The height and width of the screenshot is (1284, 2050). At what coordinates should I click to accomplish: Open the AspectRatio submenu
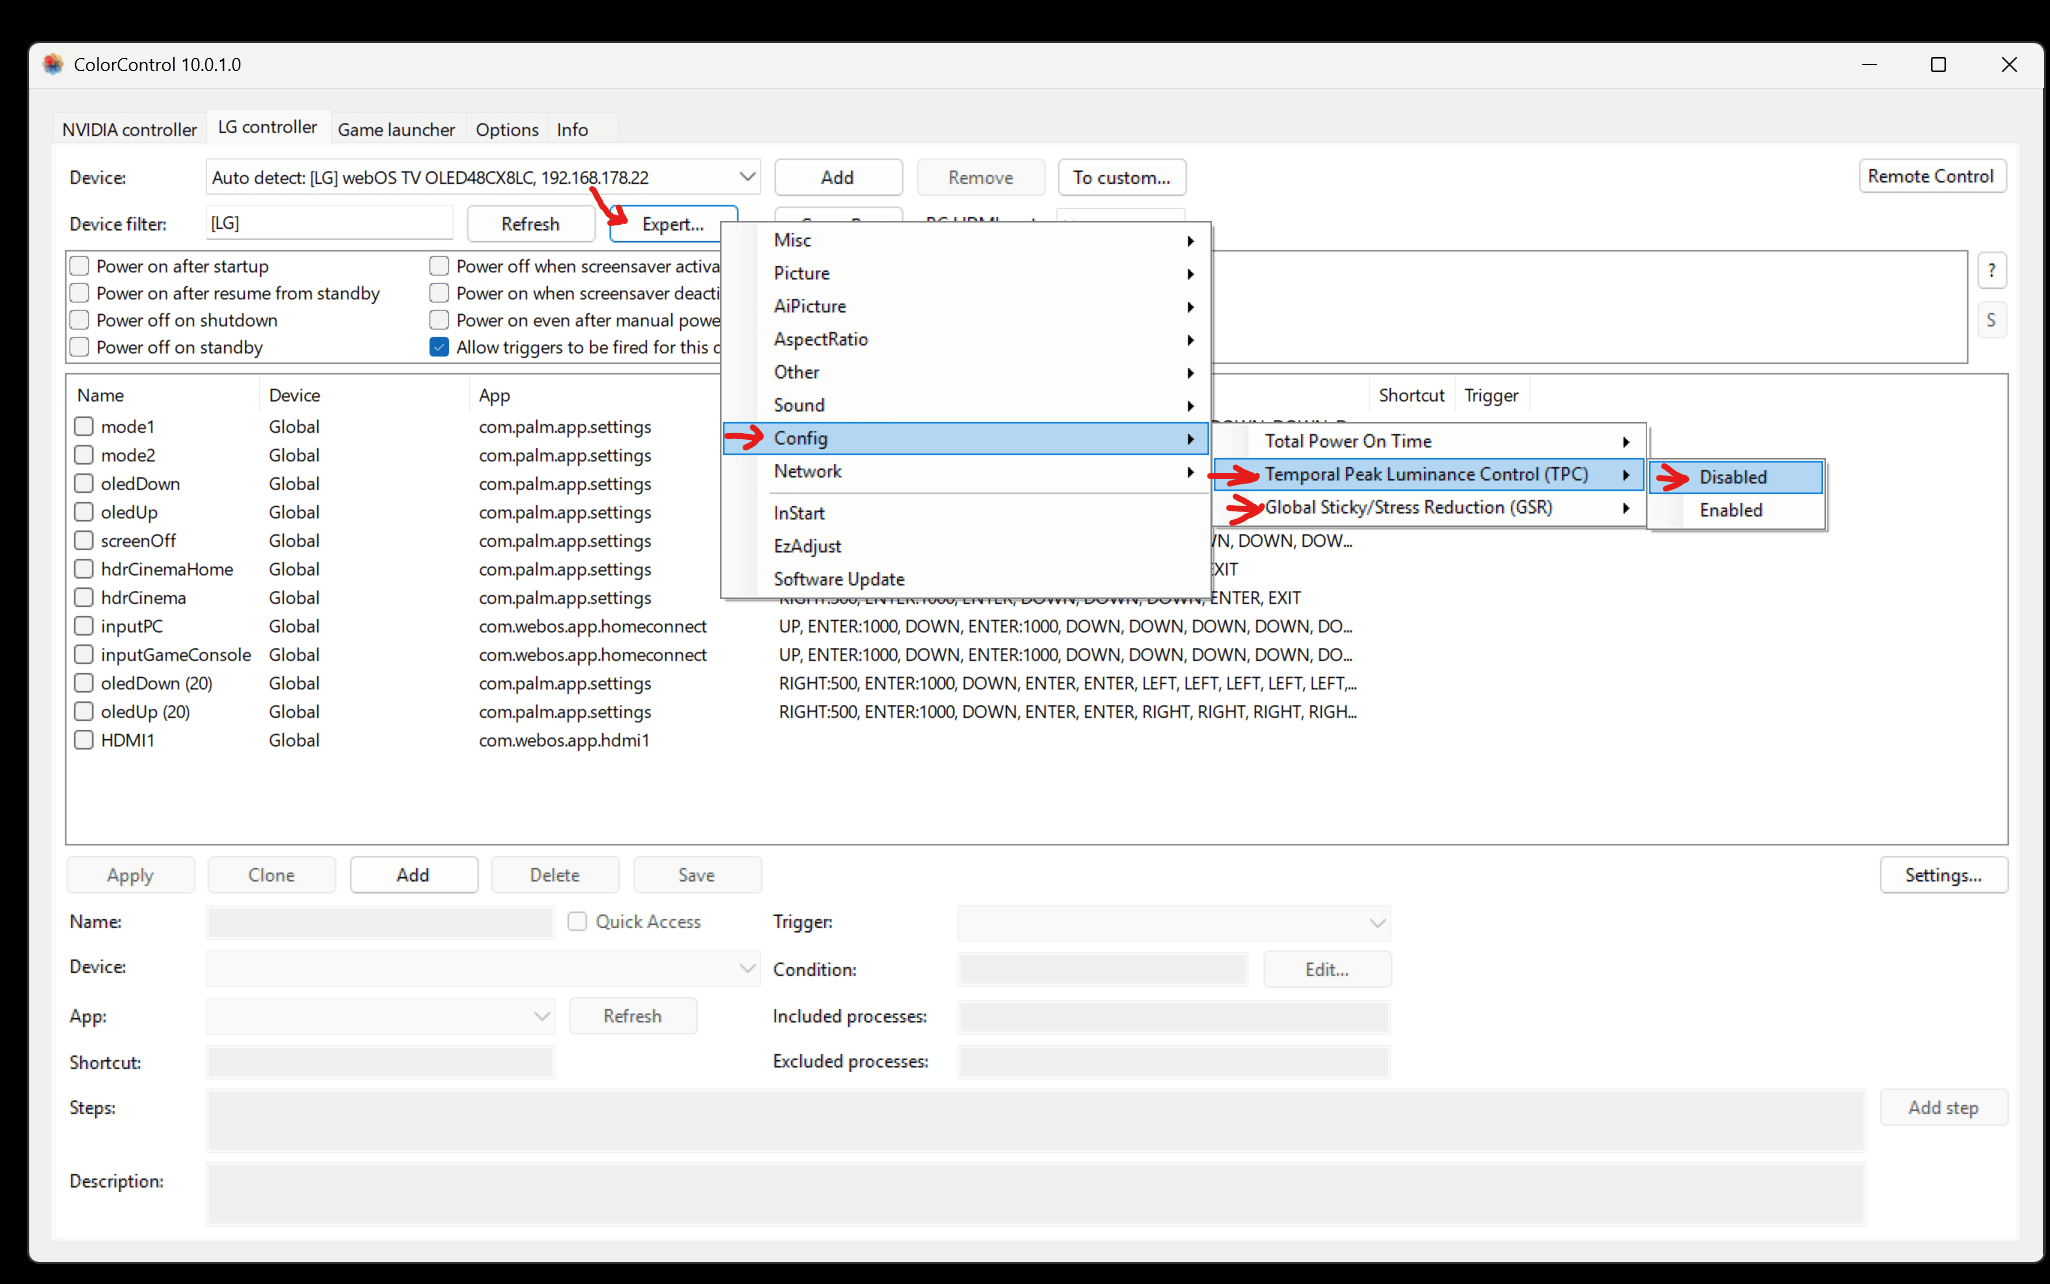pyautogui.click(x=966, y=339)
